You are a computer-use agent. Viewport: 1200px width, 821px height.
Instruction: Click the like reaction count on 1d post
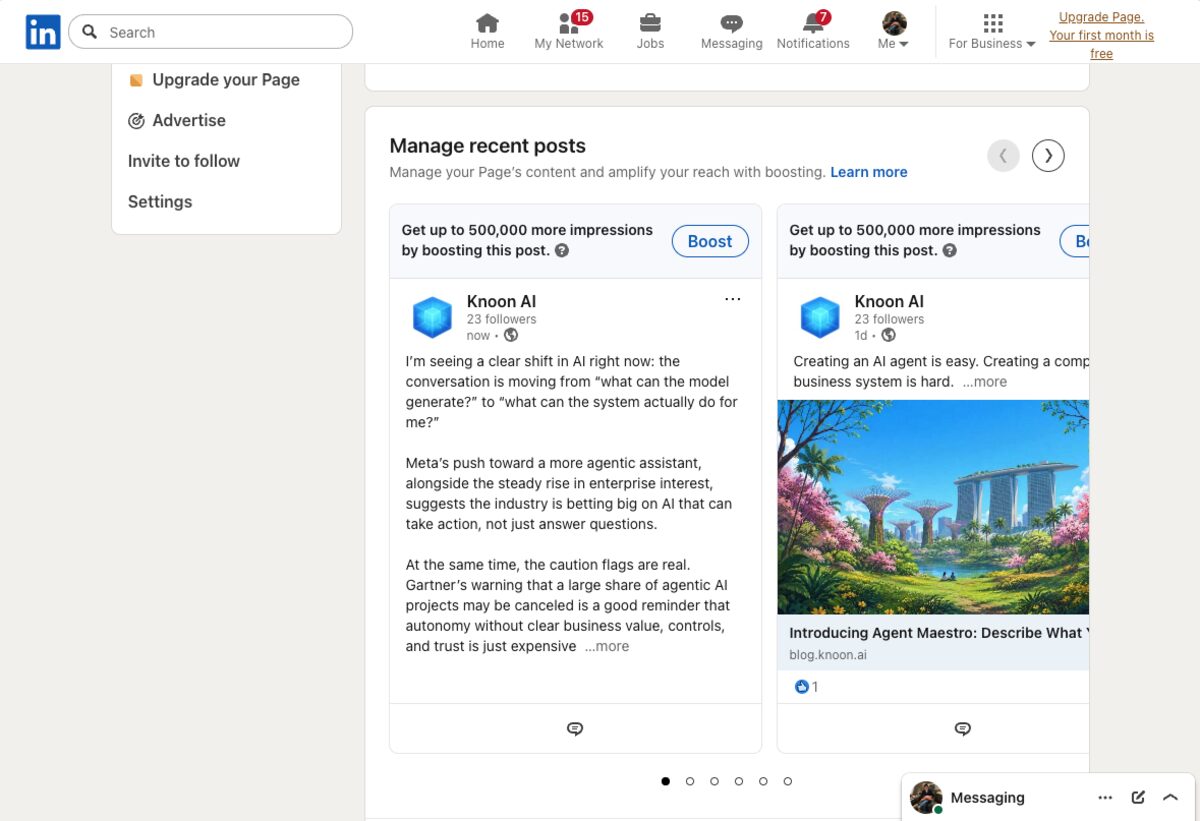point(806,687)
